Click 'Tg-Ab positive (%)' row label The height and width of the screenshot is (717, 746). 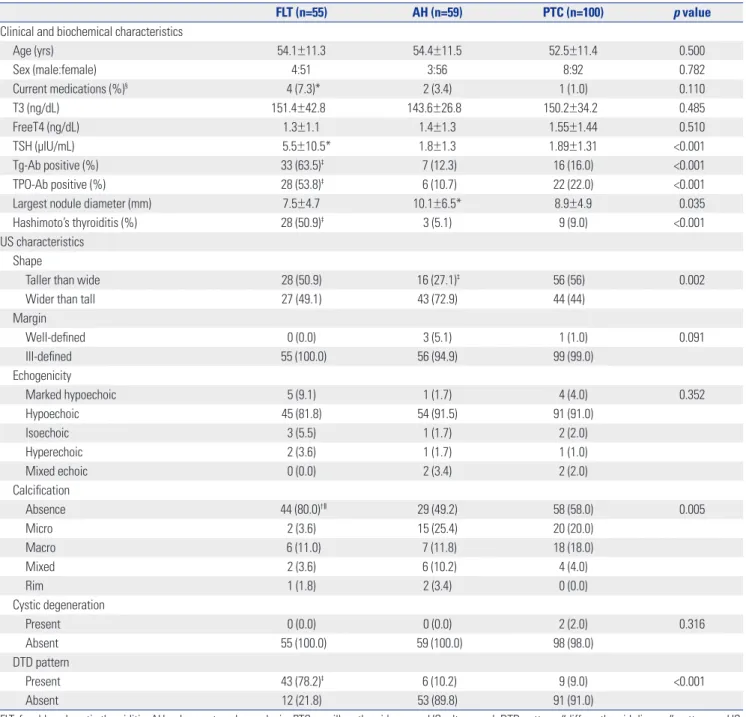coord(55,165)
